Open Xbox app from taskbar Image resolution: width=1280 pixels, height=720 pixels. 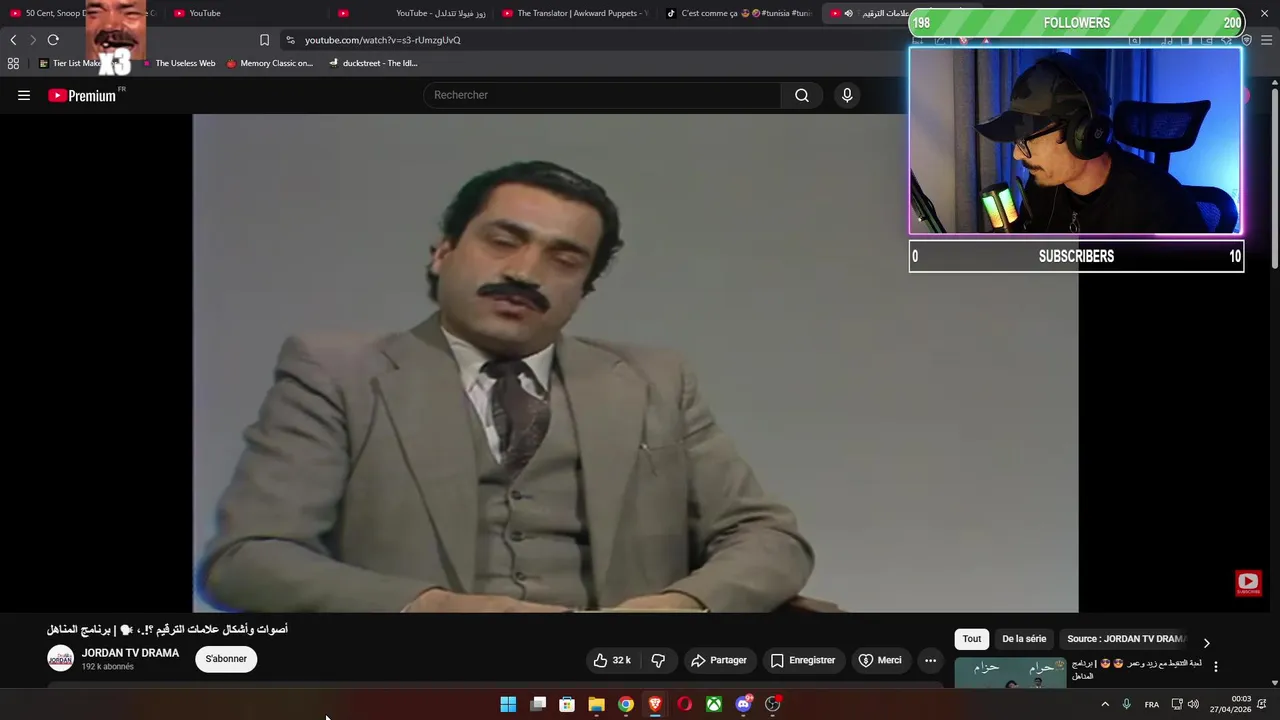tap(714, 704)
